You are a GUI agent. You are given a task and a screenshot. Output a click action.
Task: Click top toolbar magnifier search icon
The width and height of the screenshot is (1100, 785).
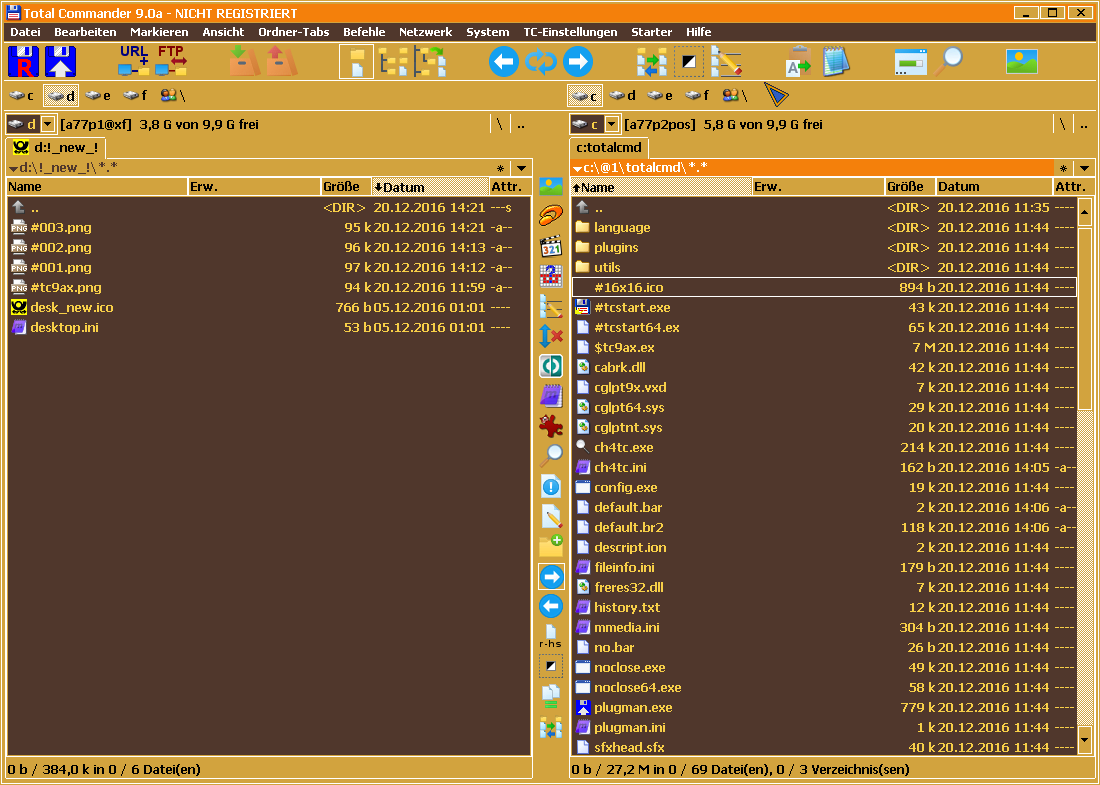tap(948, 62)
